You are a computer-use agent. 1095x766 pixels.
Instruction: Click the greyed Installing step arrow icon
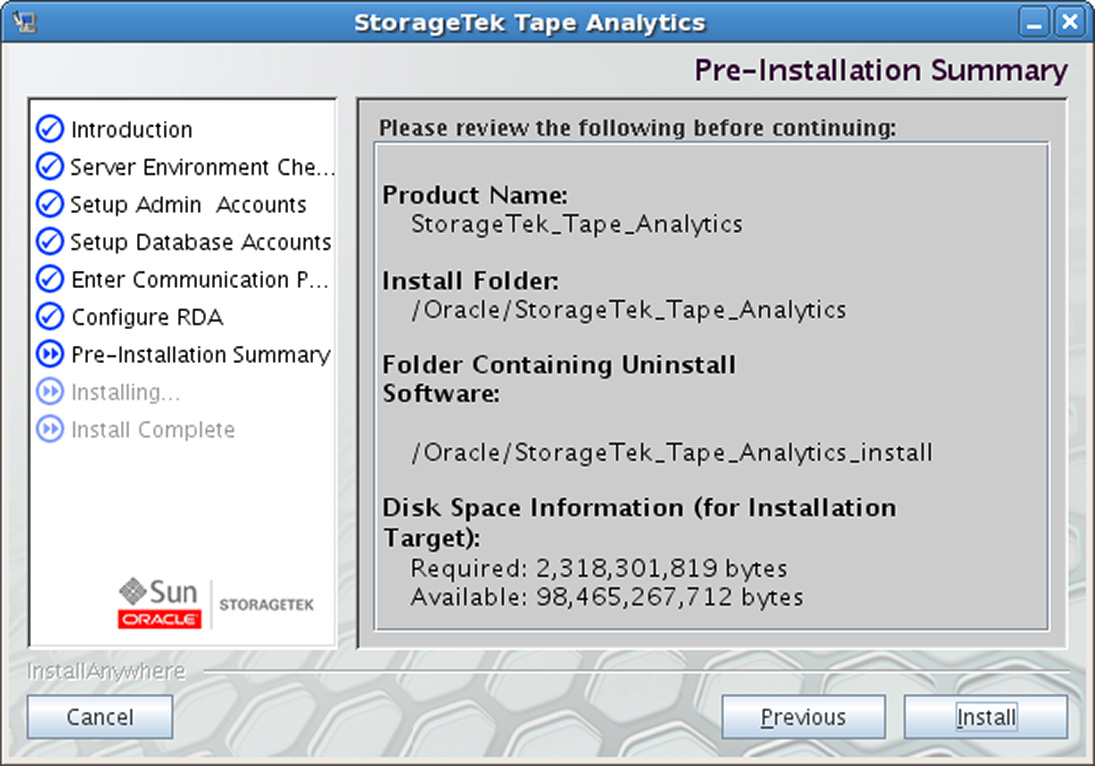(50, 392)
